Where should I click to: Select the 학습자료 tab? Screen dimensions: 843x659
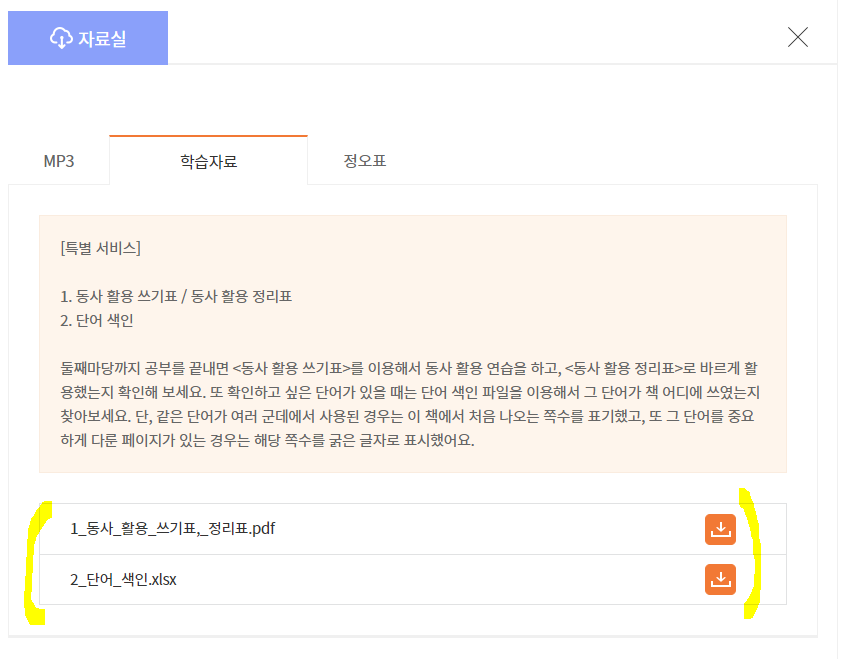(208, 161)
